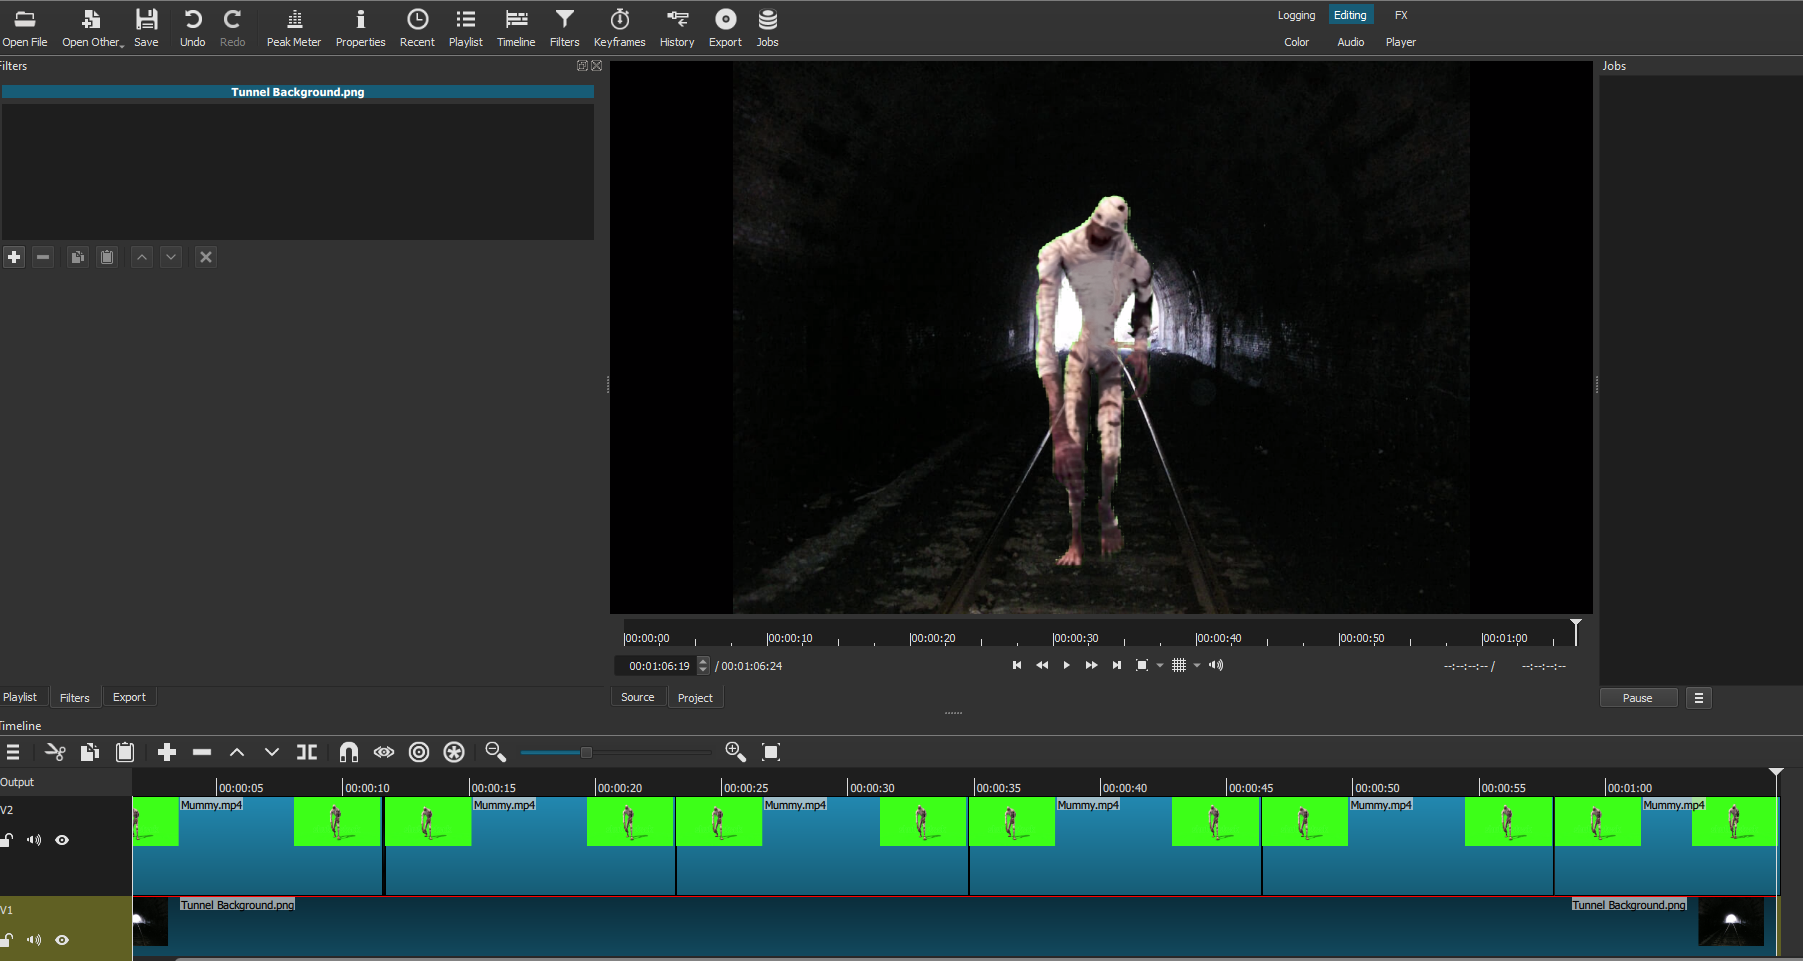Open the timeline hamburger menu
This screenshot has height=961, width=1803.
pyautogui.click(x=13, y=751)
